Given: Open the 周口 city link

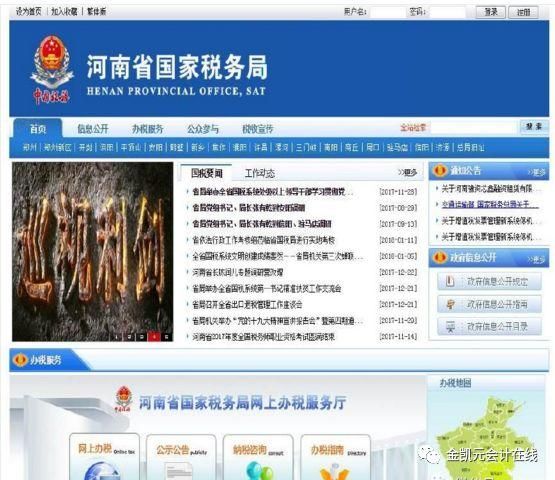Looking at the screenshot, I should (x=372, y=147).
